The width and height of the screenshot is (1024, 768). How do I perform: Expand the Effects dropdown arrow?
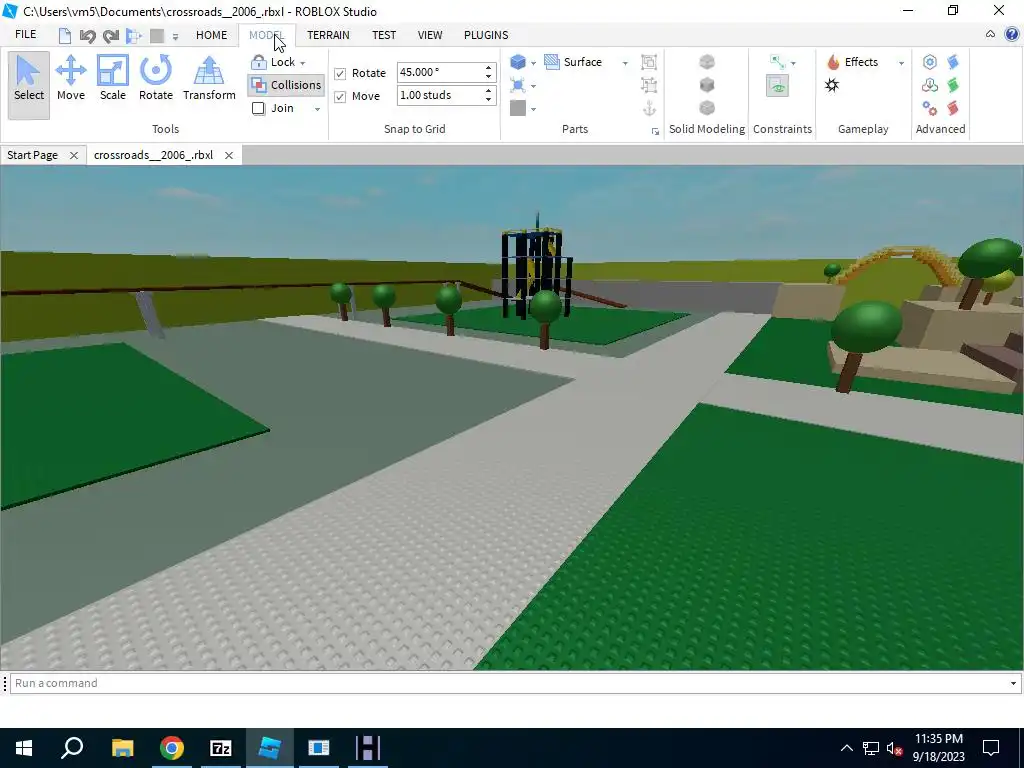tap(901, 63)
